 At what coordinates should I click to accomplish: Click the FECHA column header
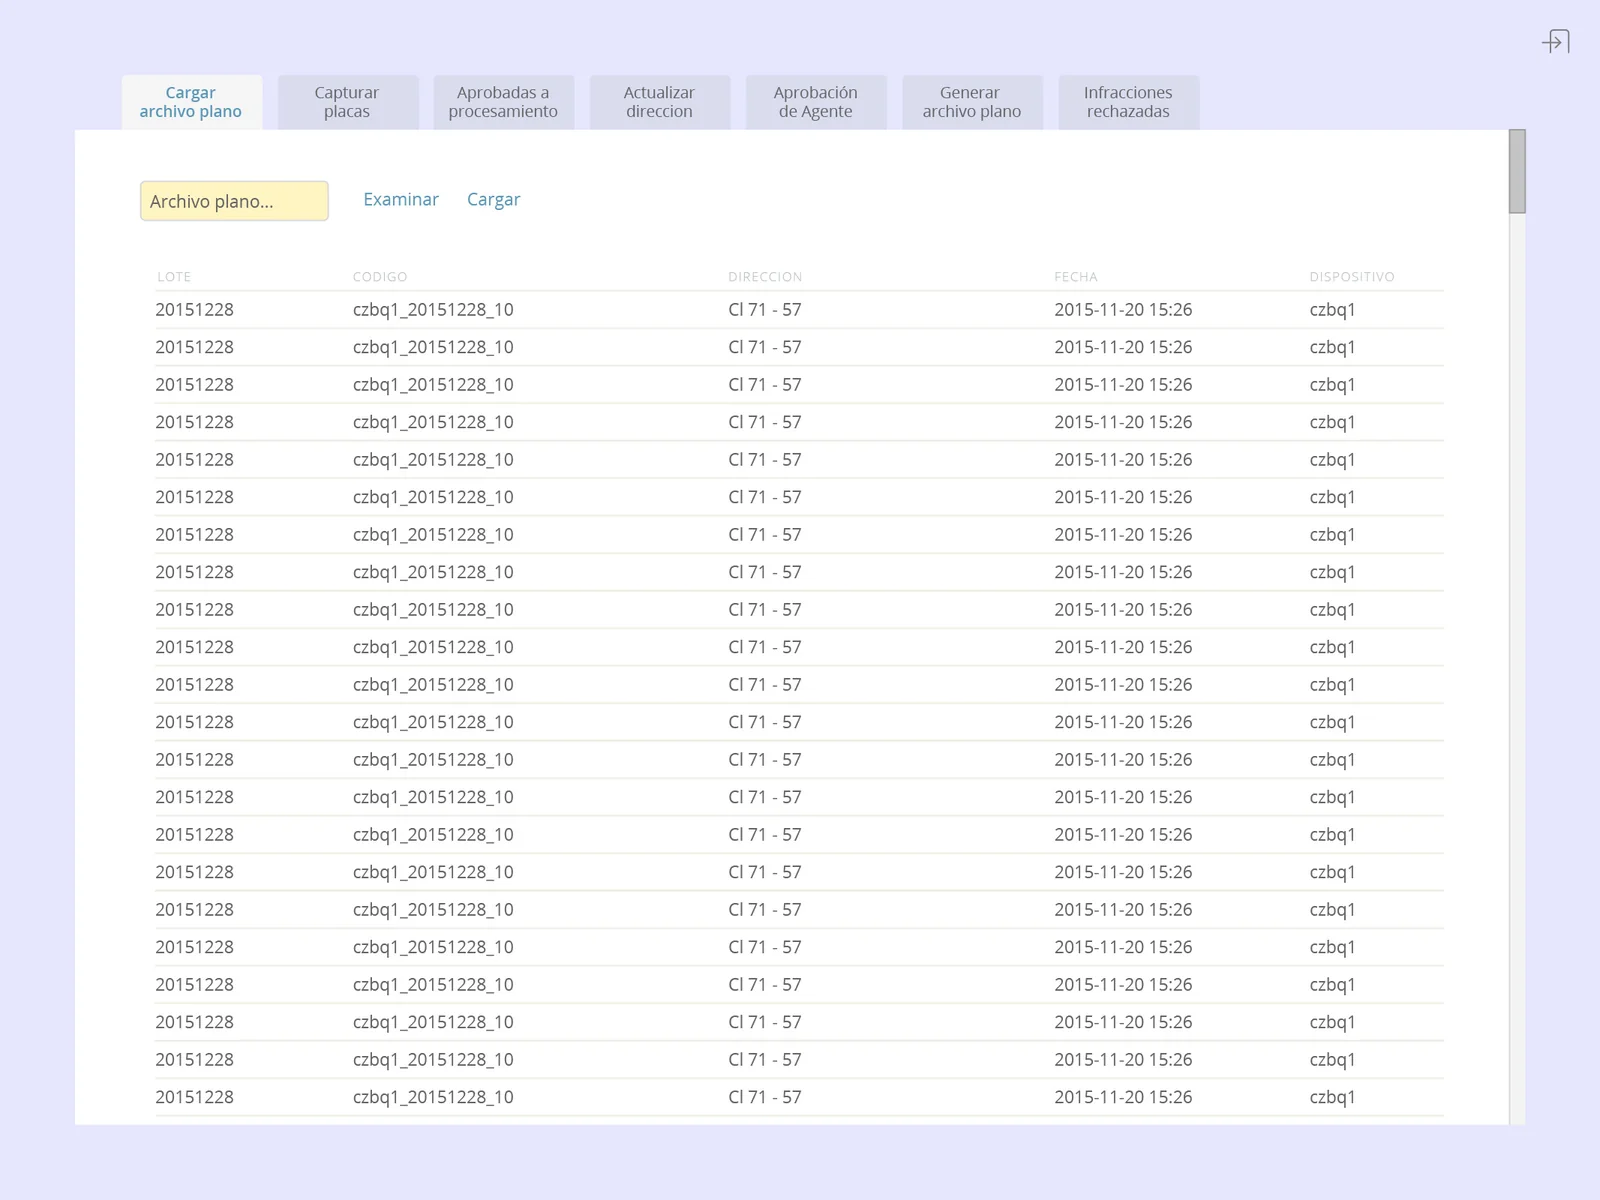(1076, 277)
